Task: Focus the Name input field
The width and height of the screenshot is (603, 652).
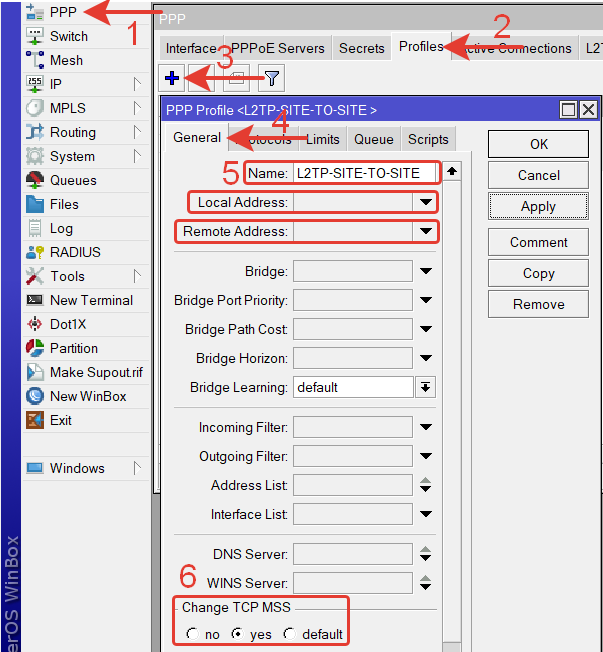Action: [364, 173]
